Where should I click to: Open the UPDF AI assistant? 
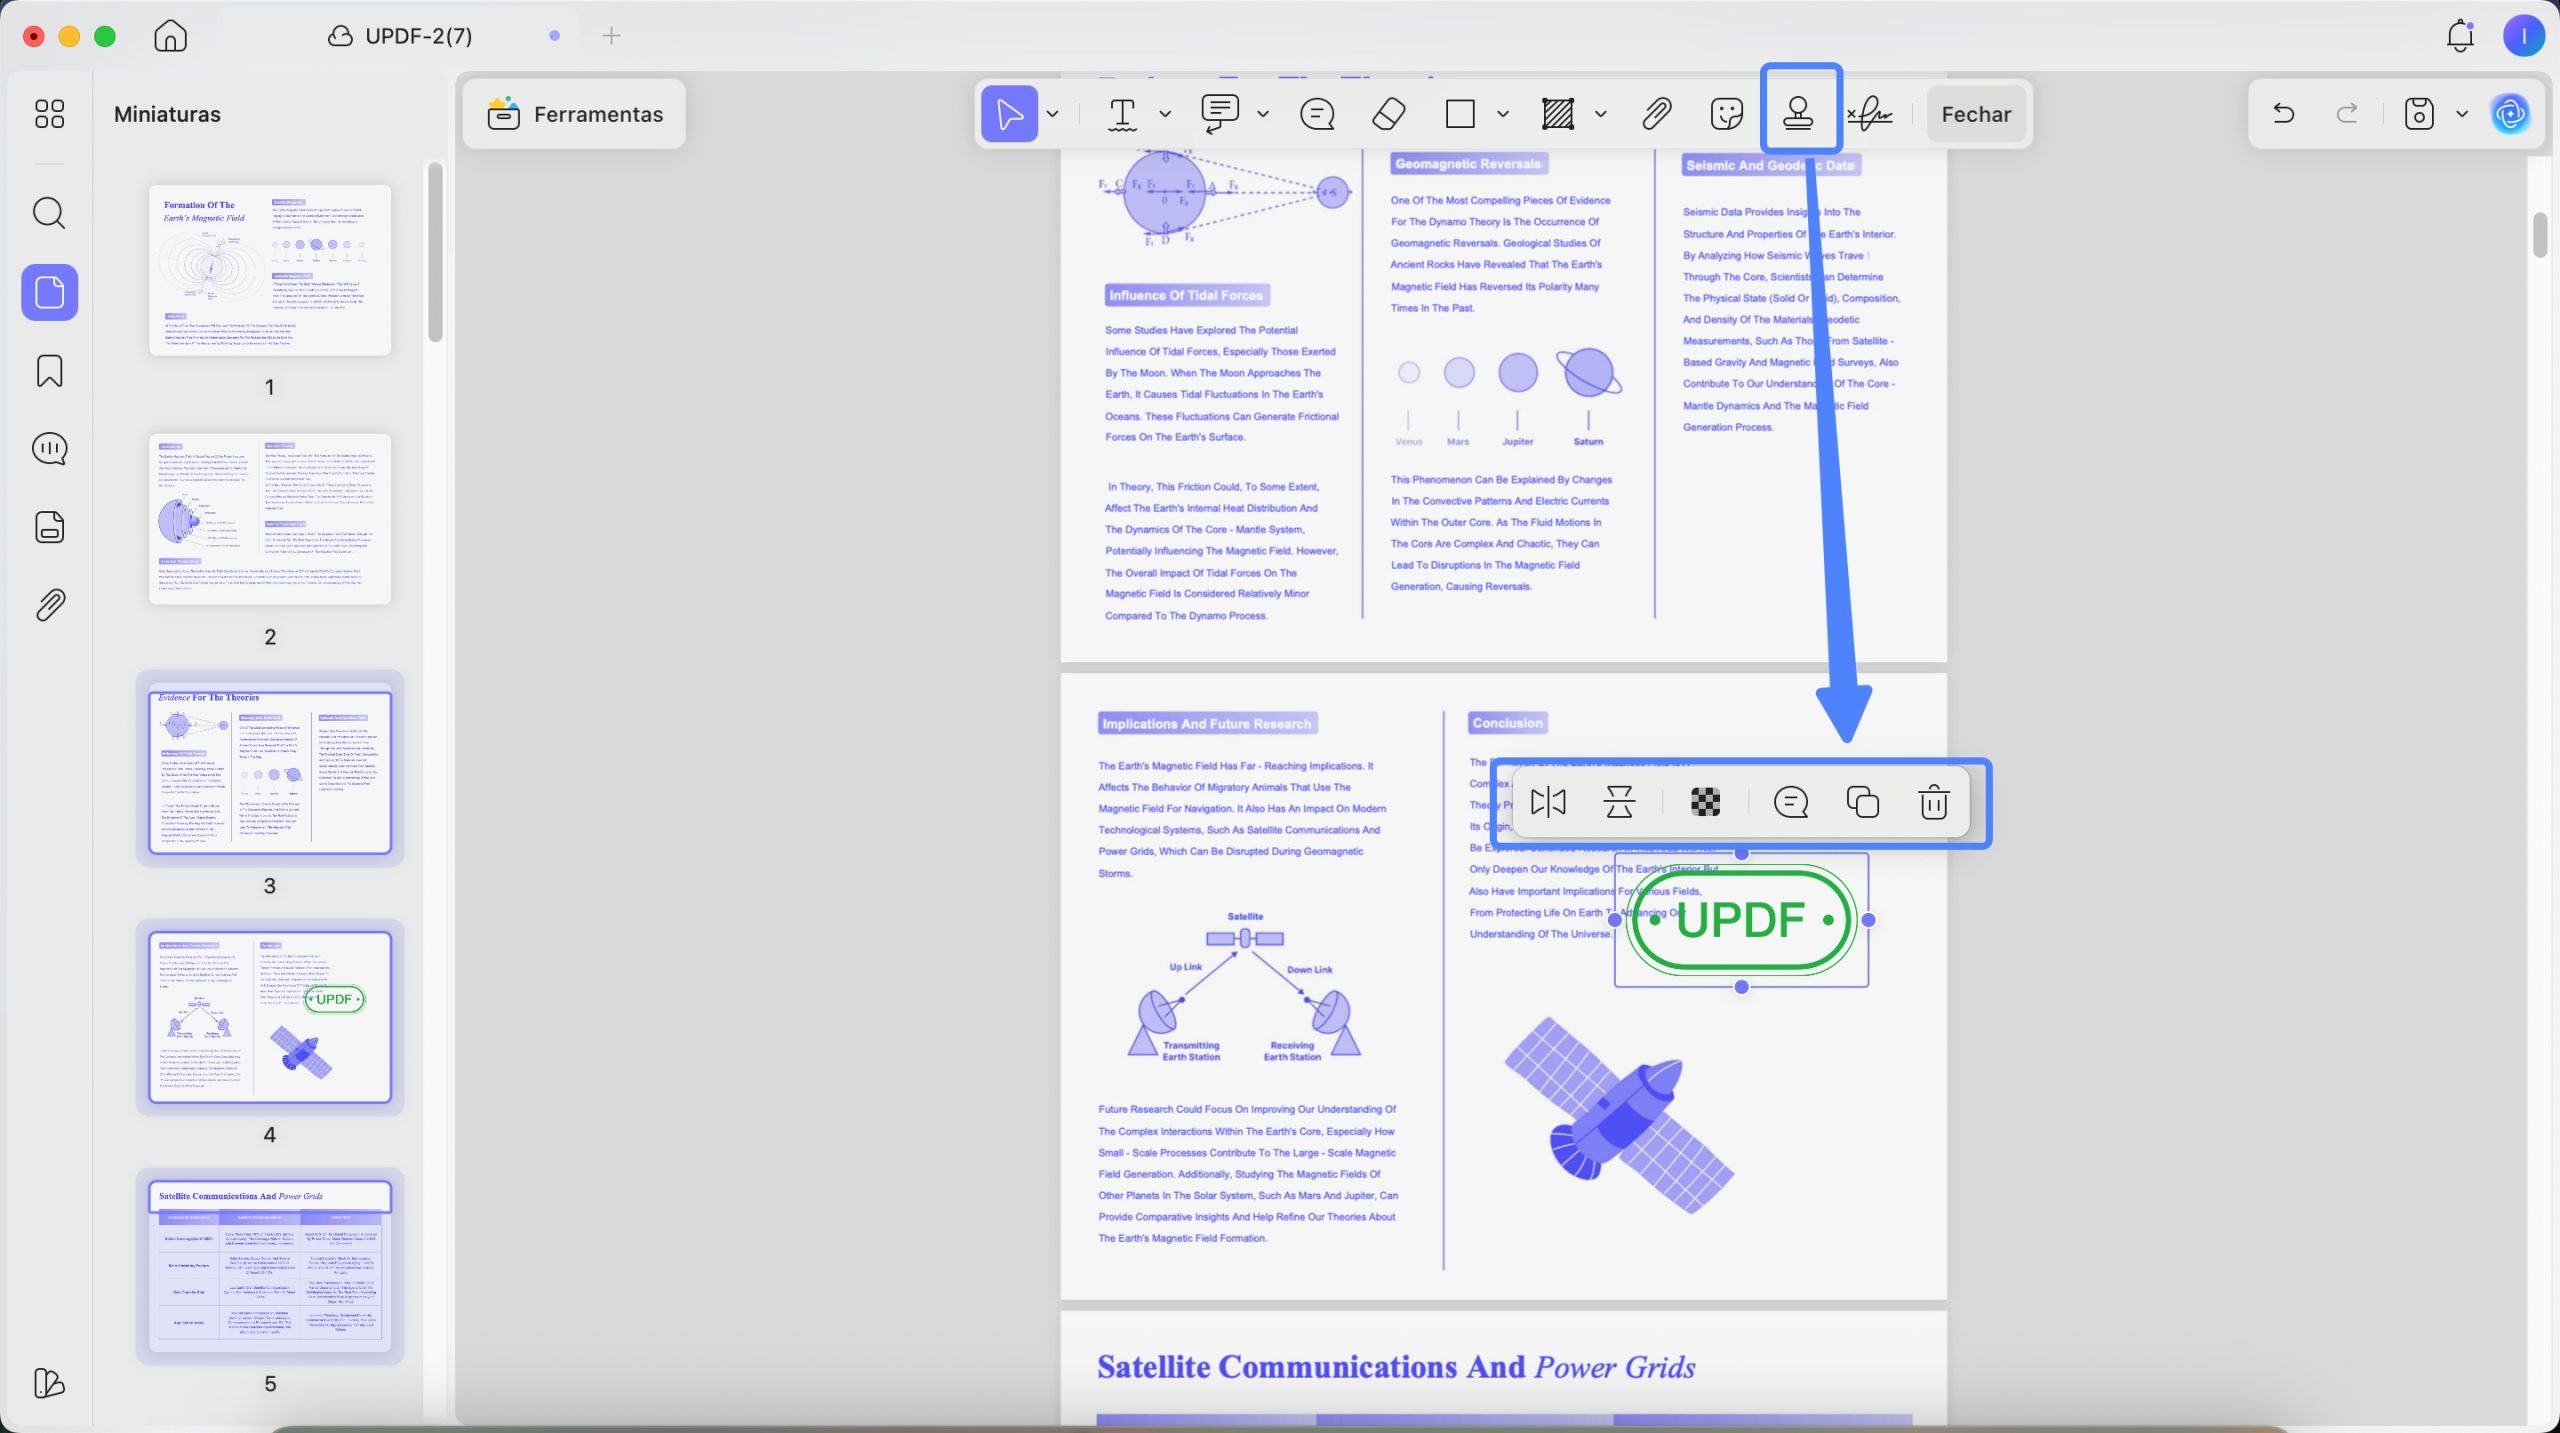pyautogui.click(x=2511, y=114)
